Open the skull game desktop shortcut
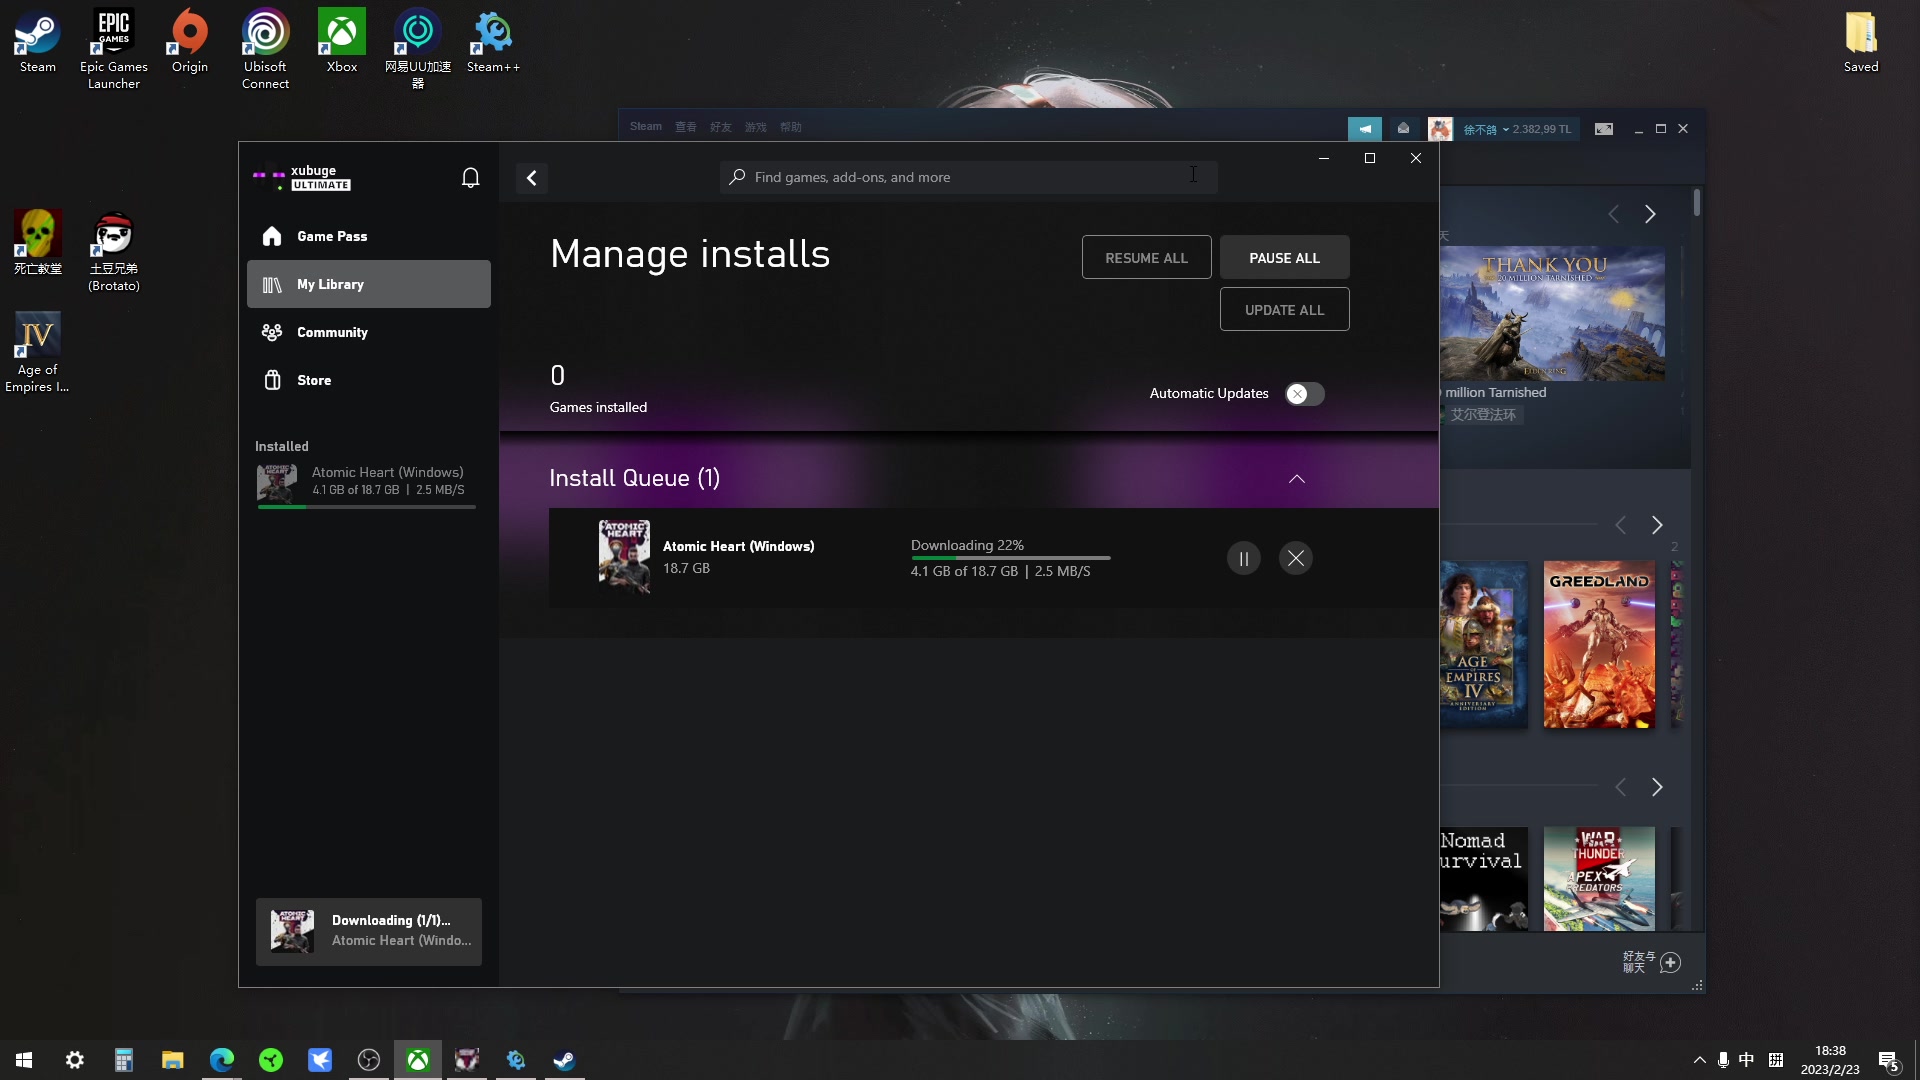 click(x=37, y=243)
